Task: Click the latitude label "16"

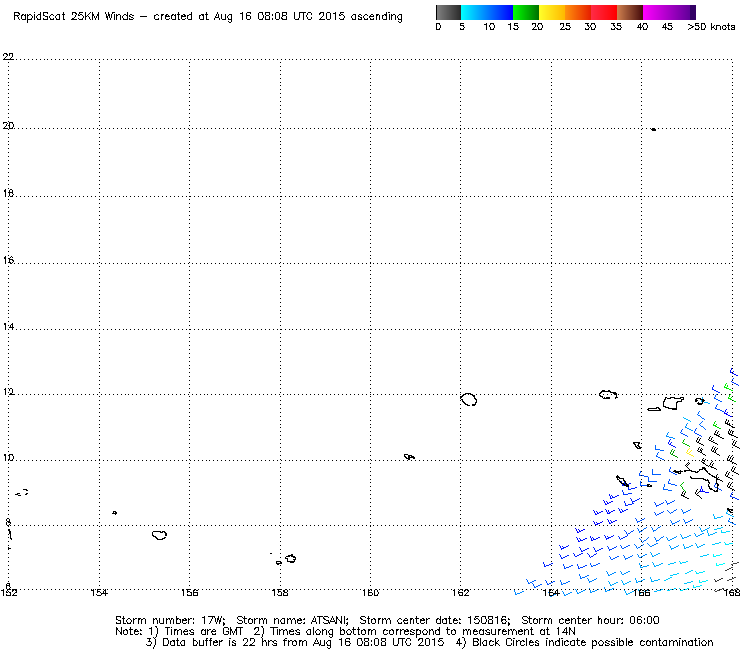Action: point(8,260)
